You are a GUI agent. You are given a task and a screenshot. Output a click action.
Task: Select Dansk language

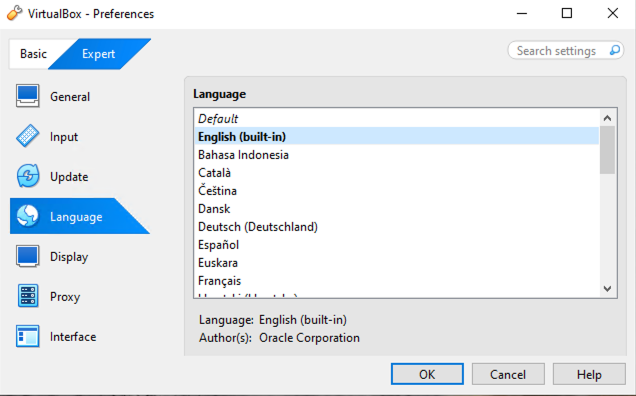(396, 209)
